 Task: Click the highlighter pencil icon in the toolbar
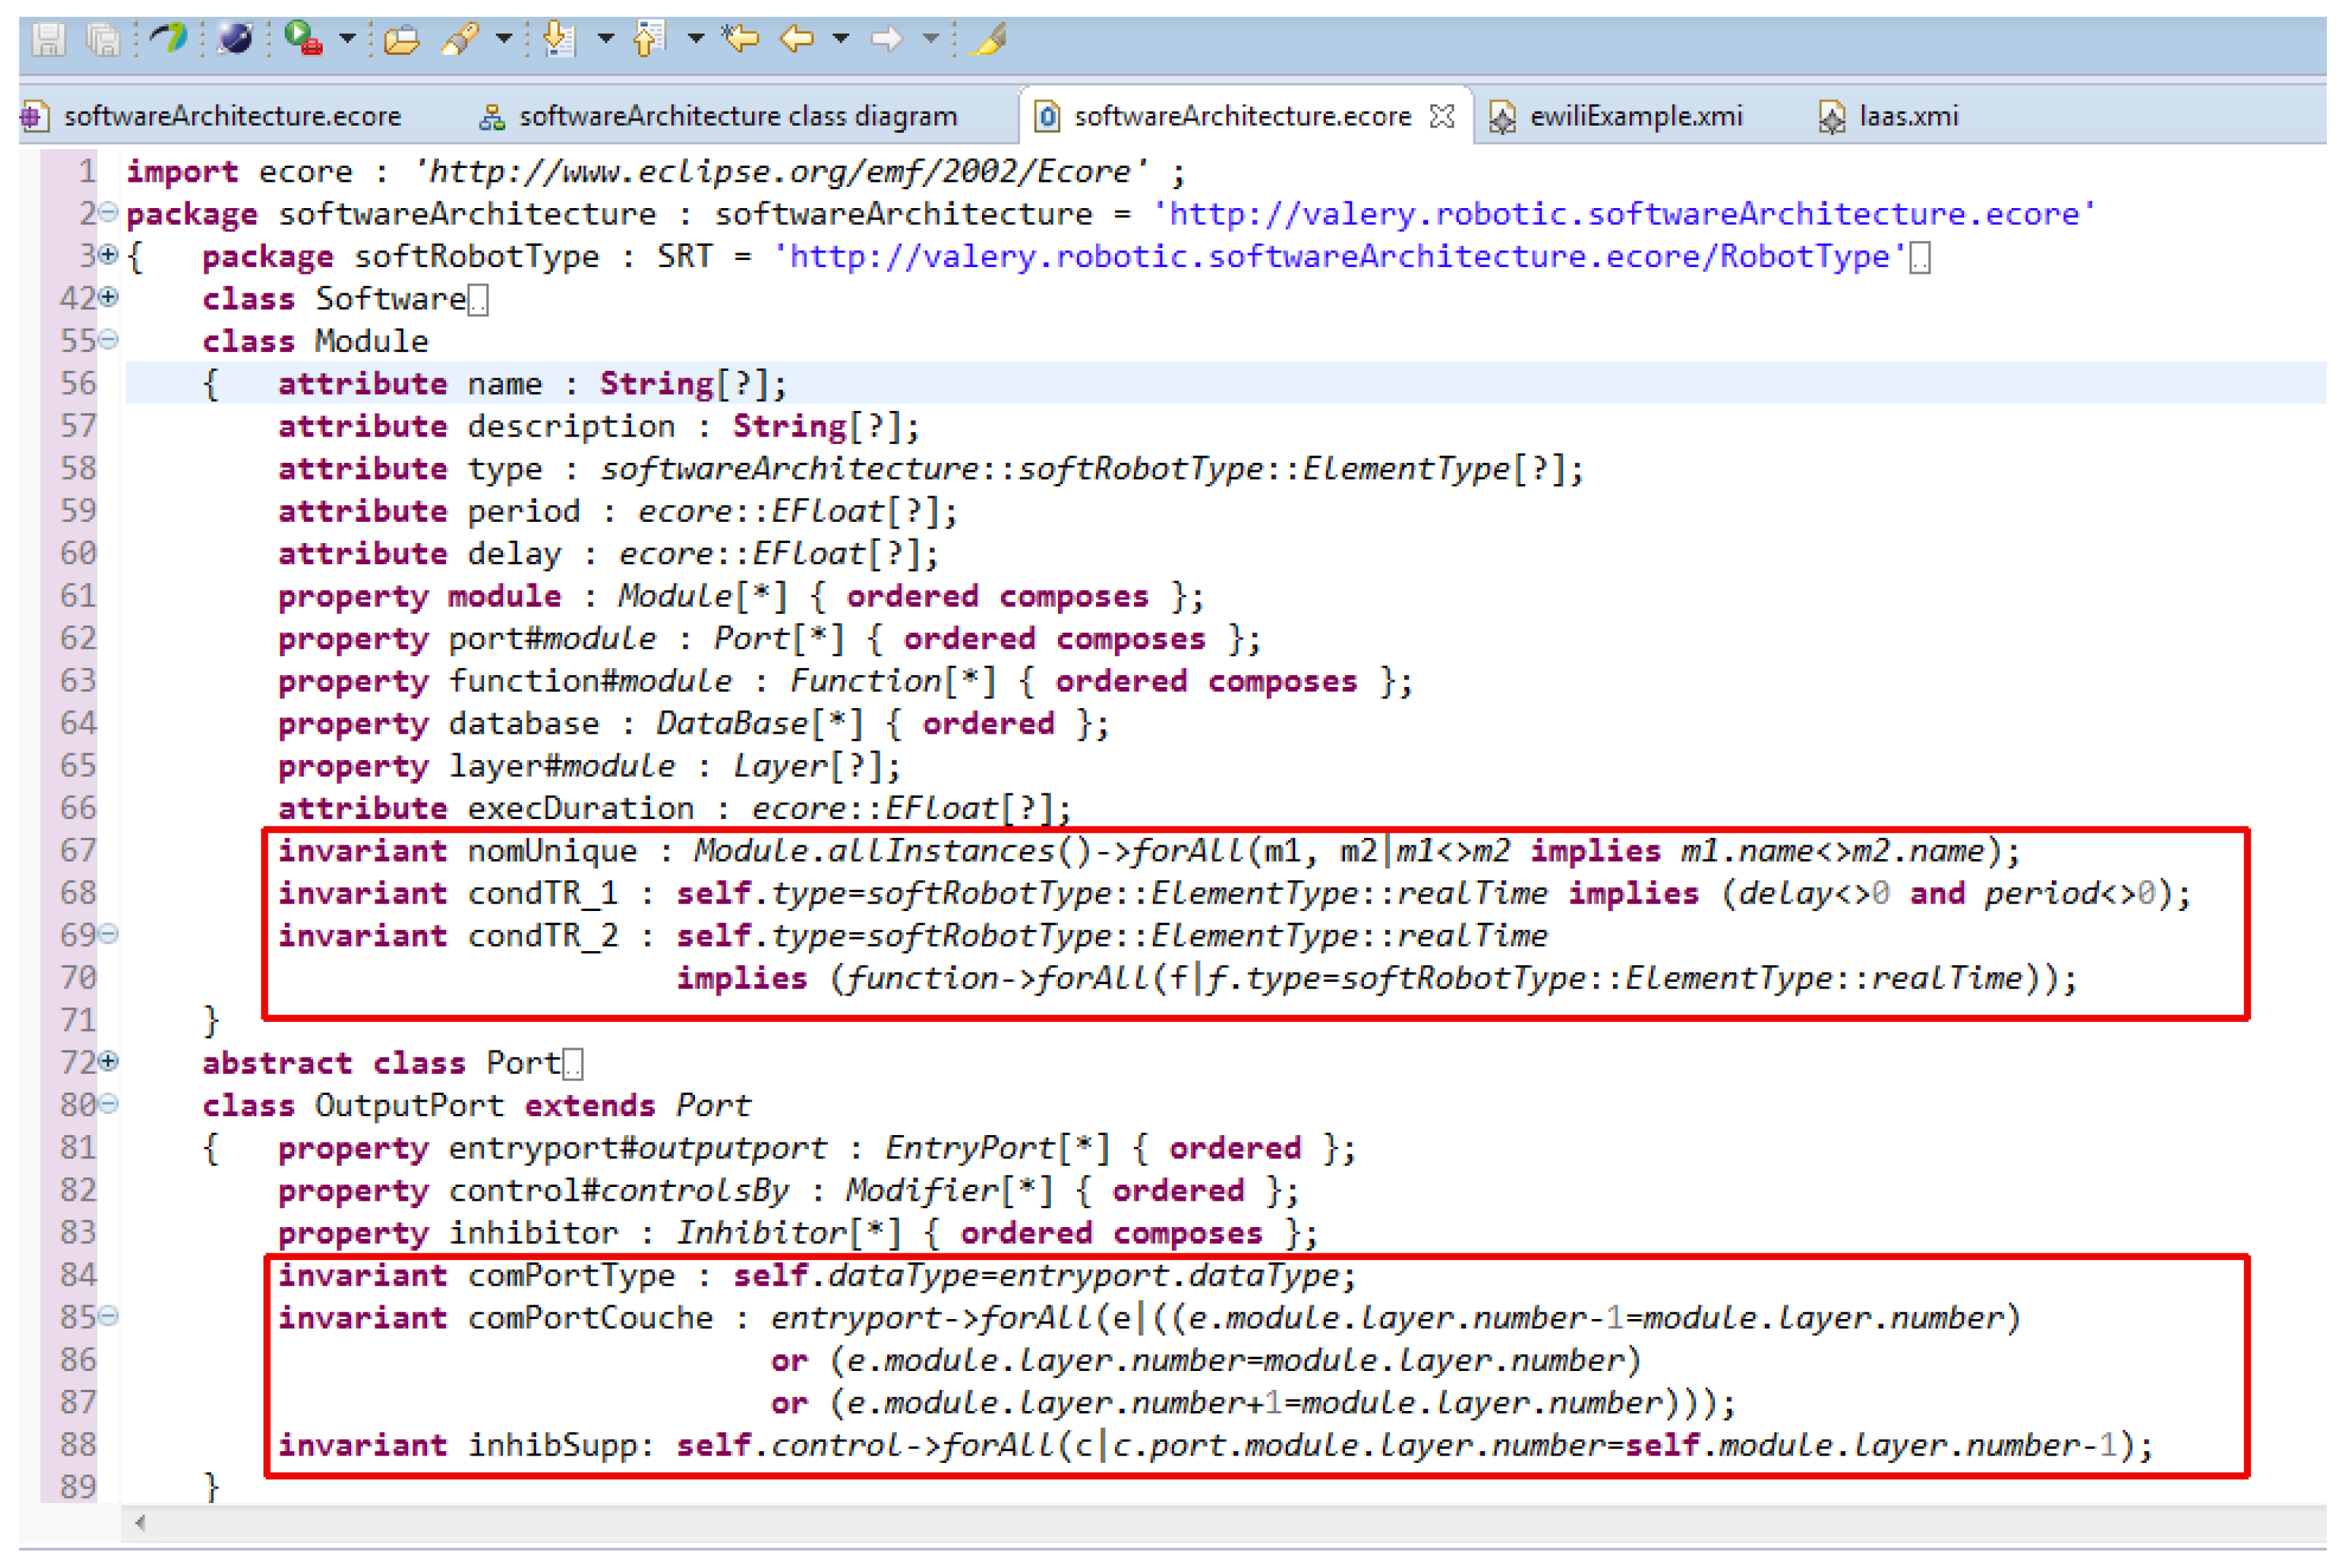click(988, 40)
